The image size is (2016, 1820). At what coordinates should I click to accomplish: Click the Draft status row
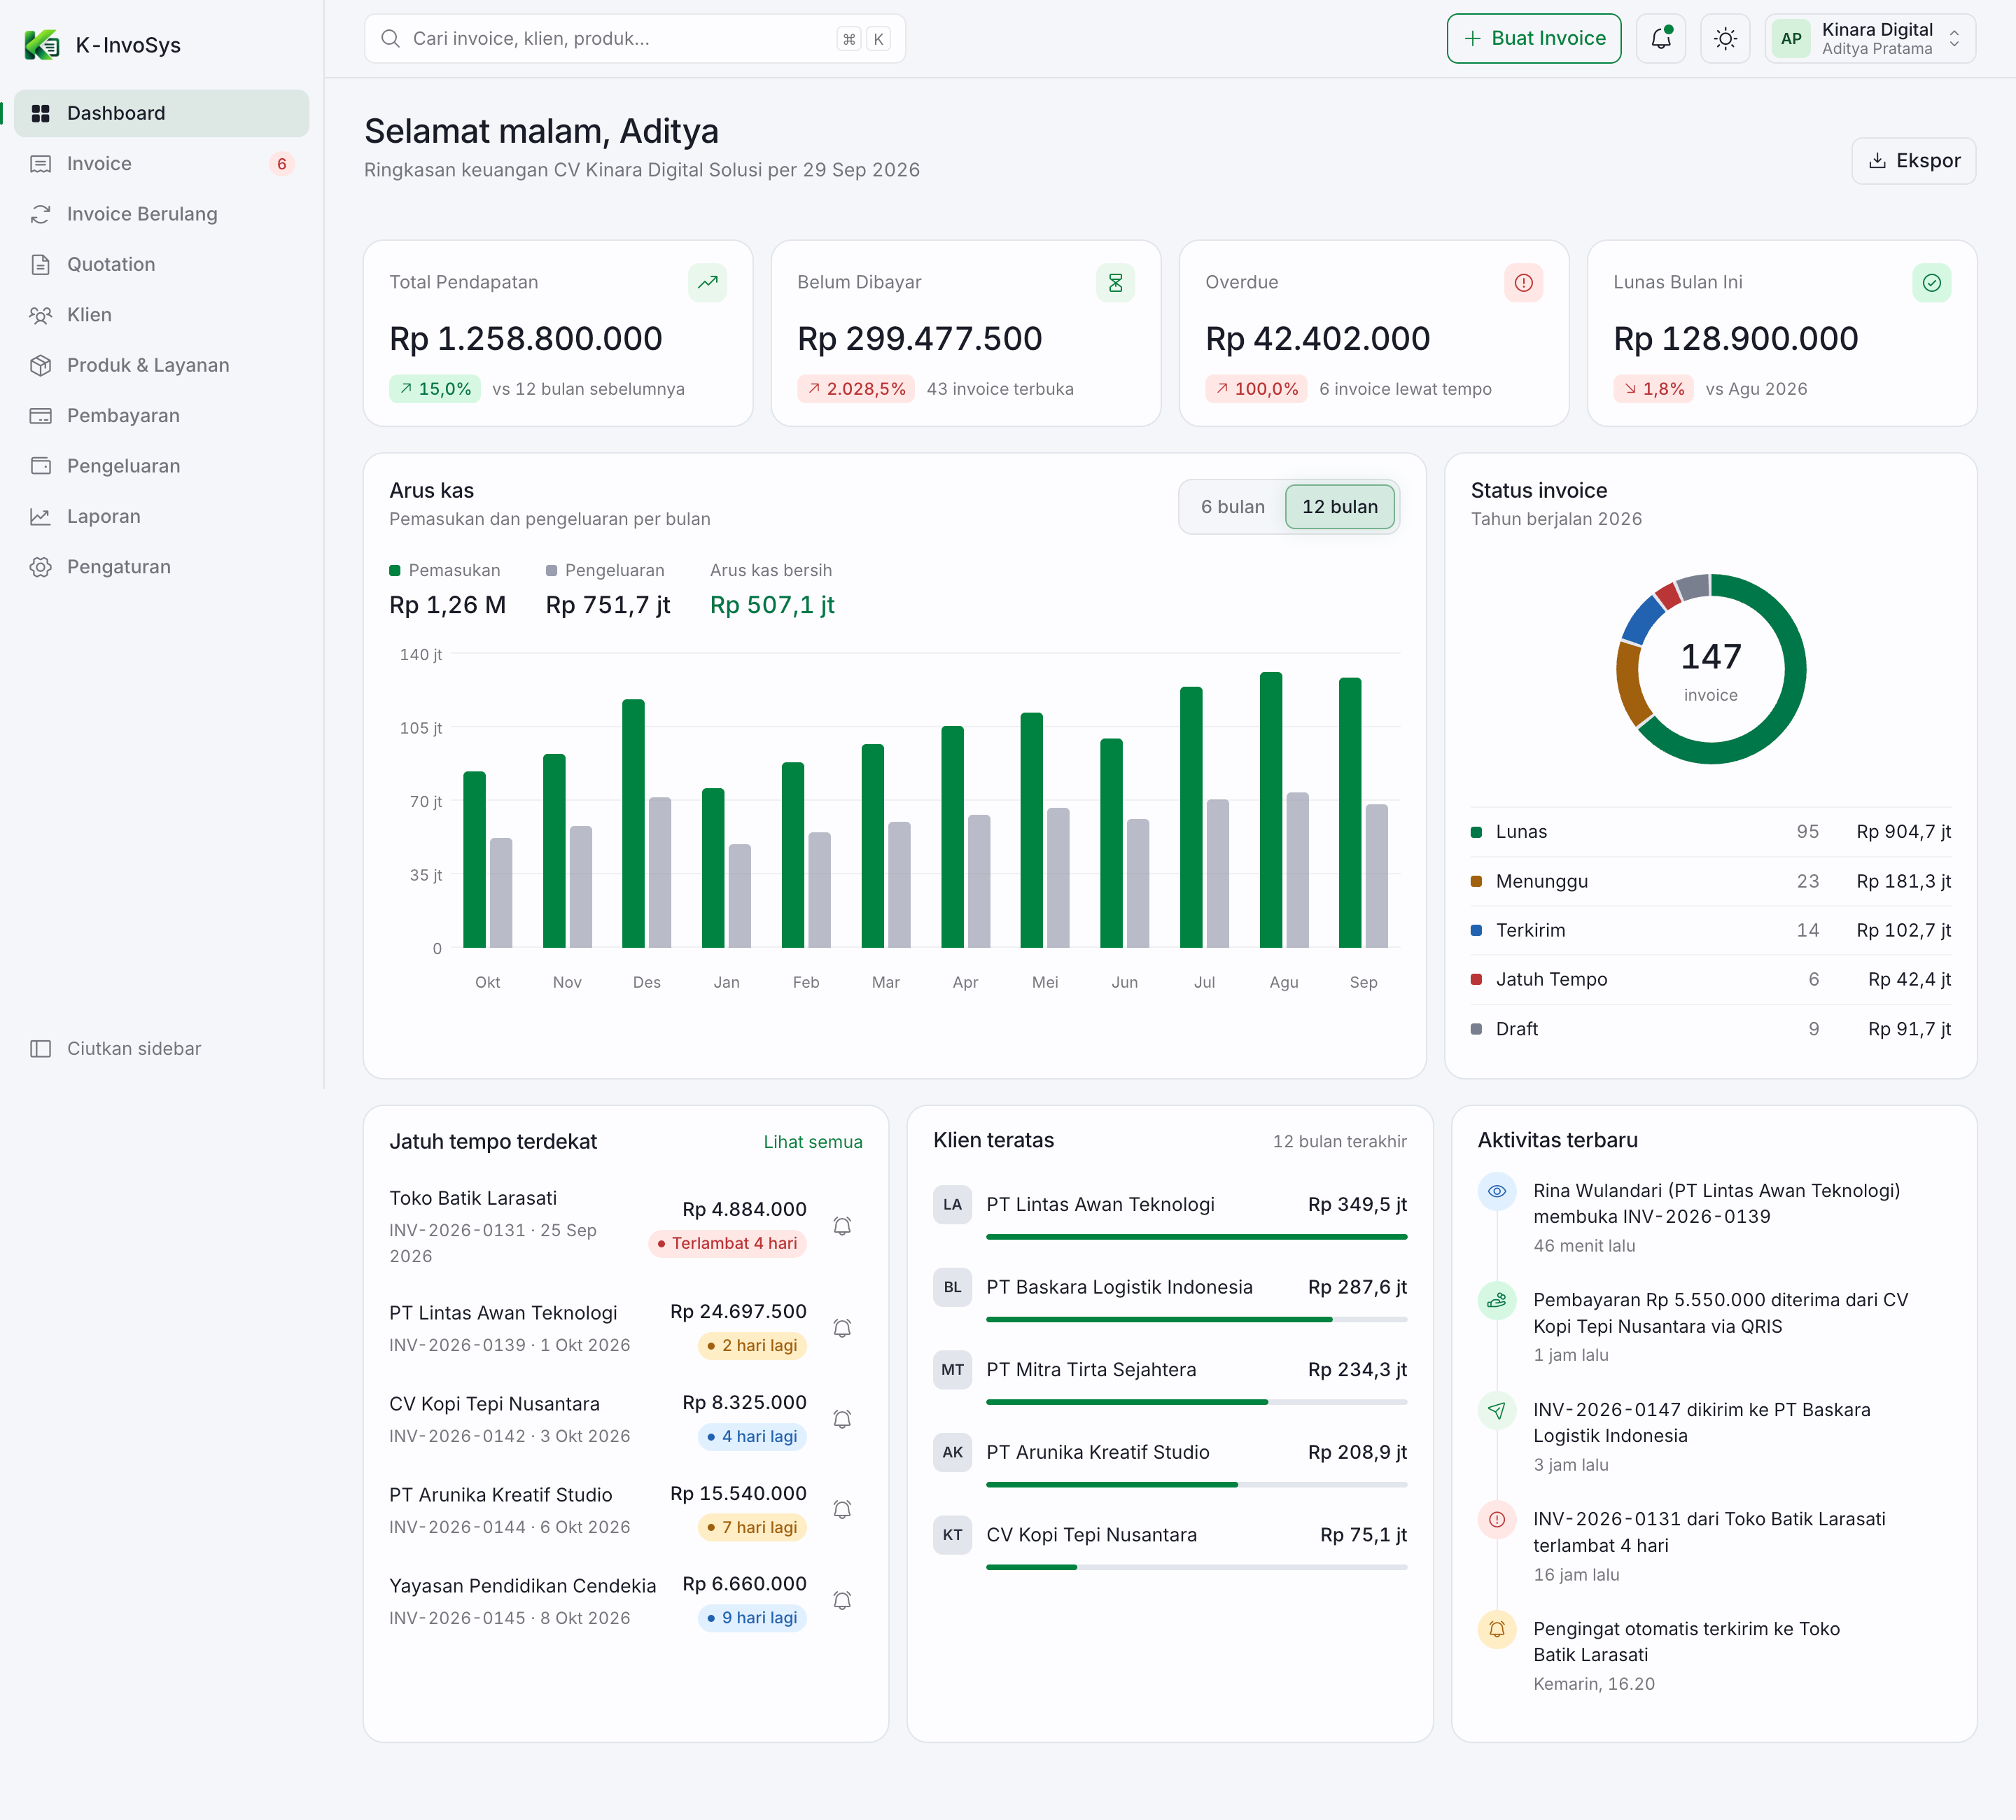1710,1029
